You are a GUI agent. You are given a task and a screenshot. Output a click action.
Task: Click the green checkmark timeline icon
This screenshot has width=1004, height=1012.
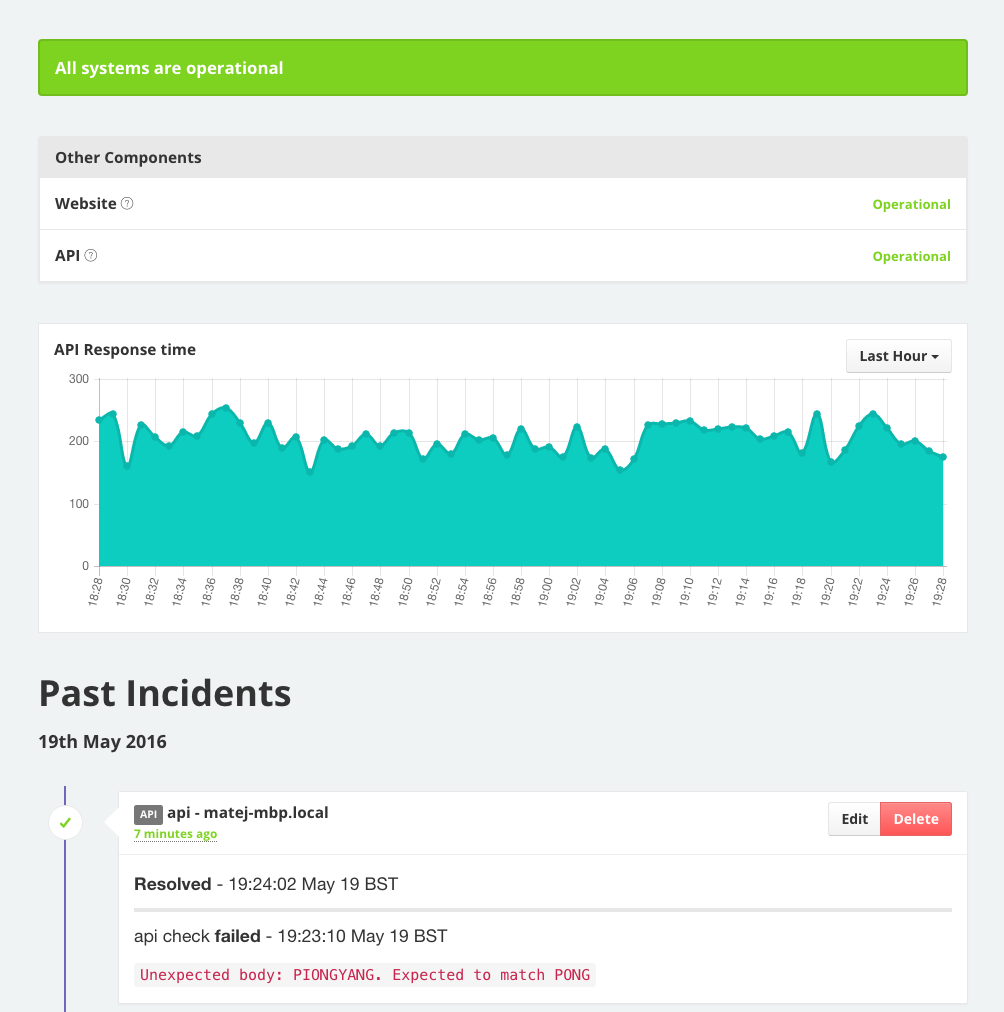click(65, 822)
